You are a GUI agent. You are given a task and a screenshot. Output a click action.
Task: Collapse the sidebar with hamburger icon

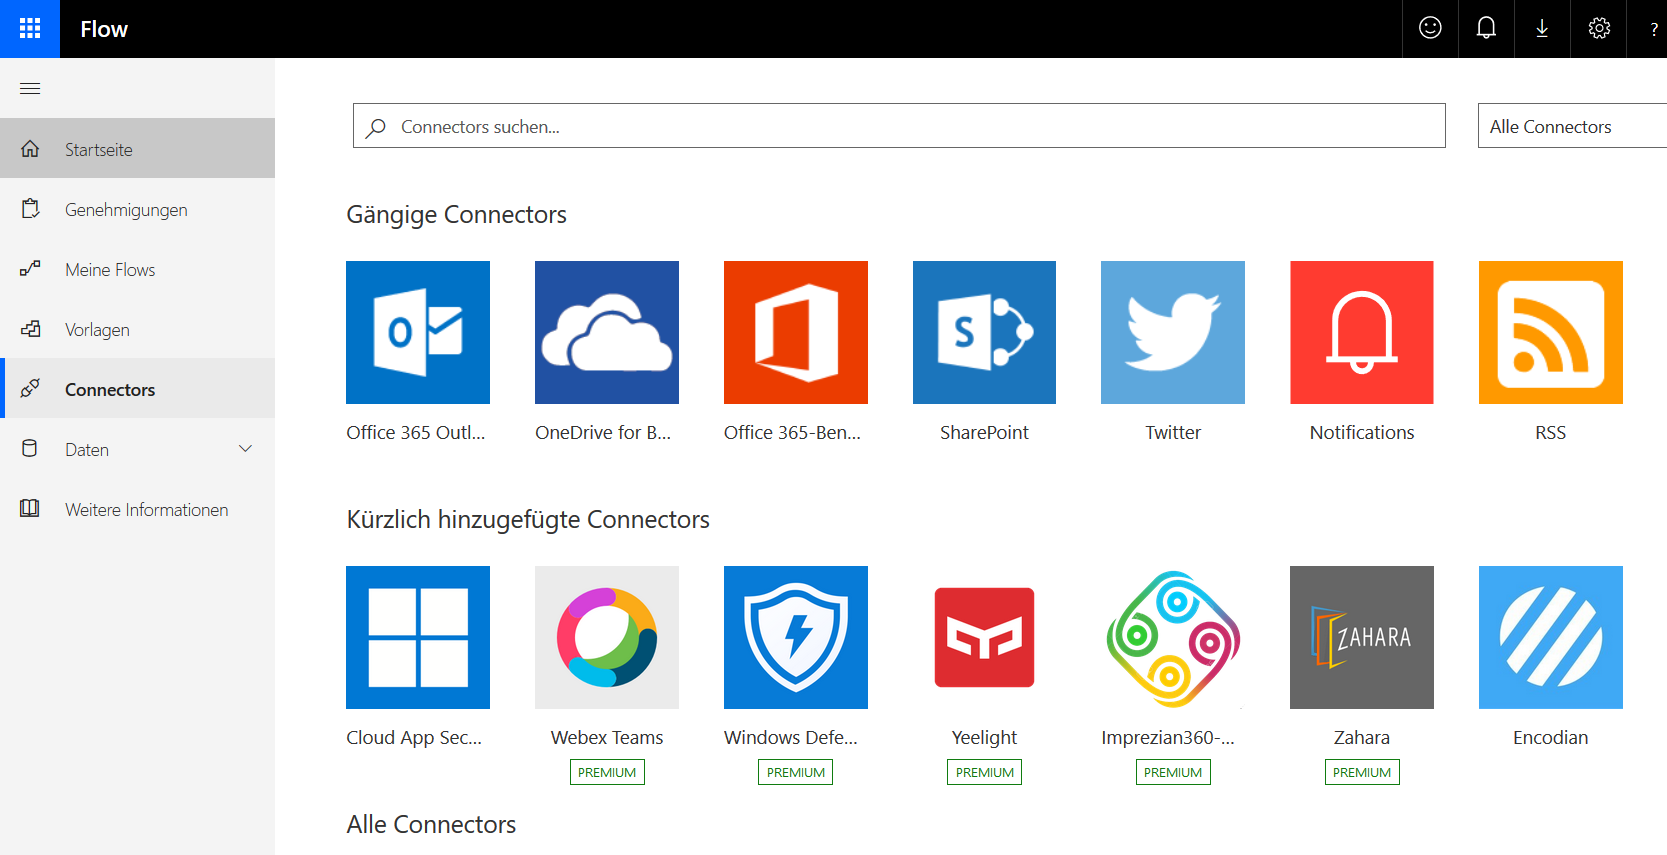[x=30, y=88]
